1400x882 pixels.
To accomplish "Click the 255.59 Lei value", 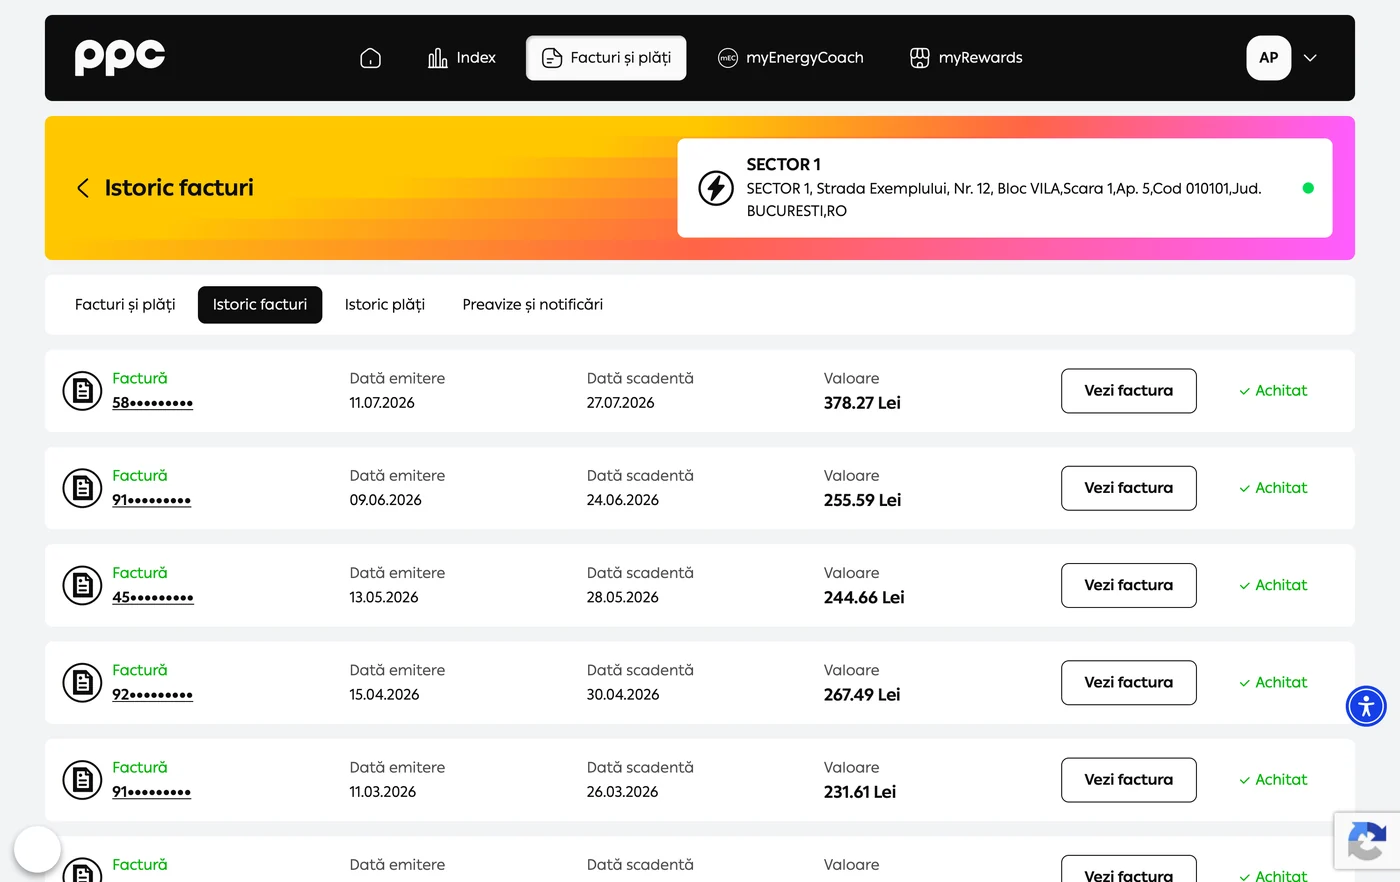I will [862, 500].
